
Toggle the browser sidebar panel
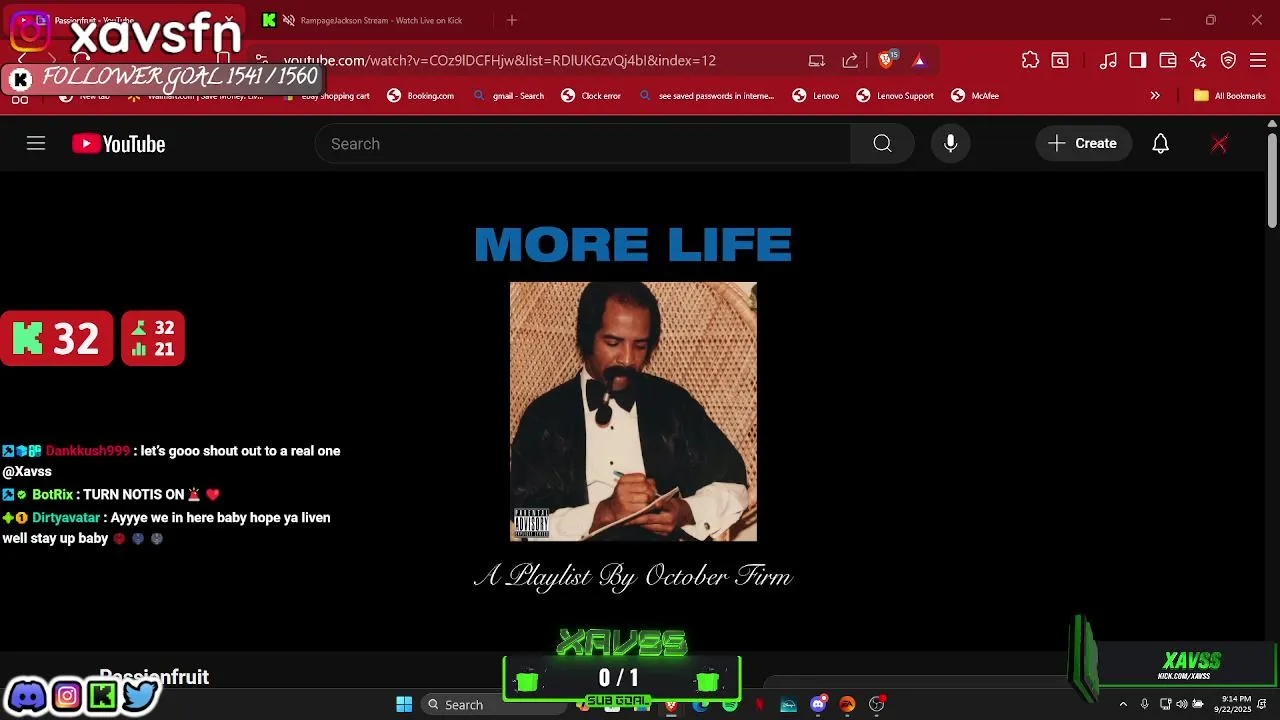[x=1138, y=61]
